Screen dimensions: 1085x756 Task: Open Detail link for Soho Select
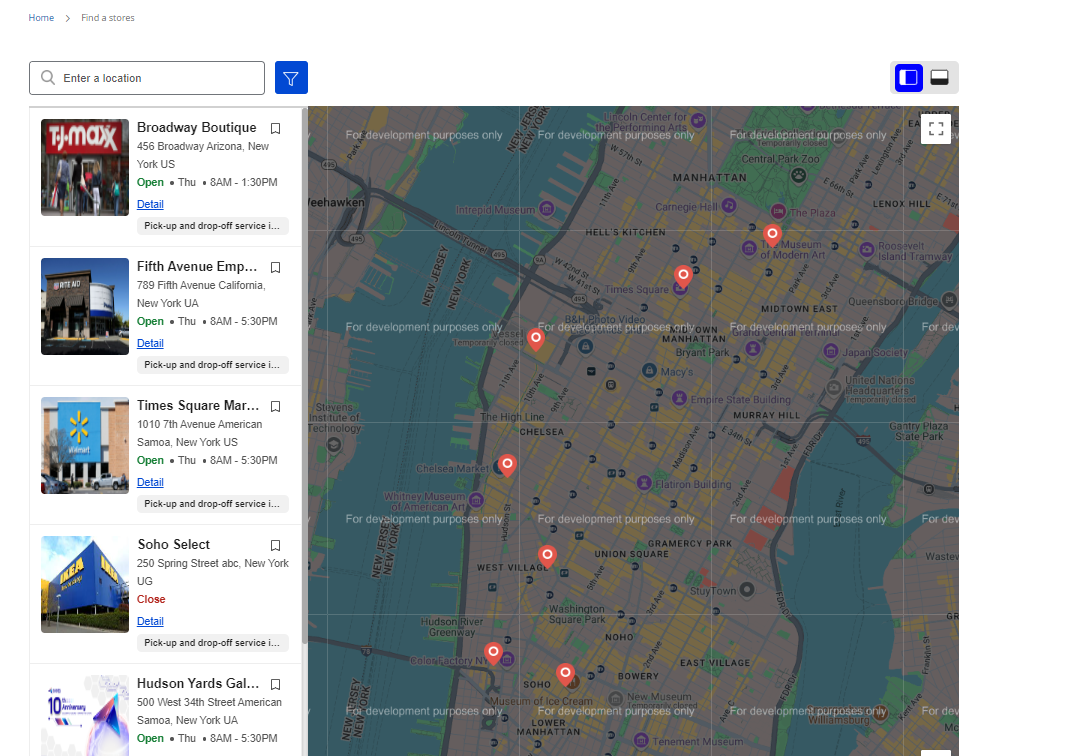pos(150,621)
